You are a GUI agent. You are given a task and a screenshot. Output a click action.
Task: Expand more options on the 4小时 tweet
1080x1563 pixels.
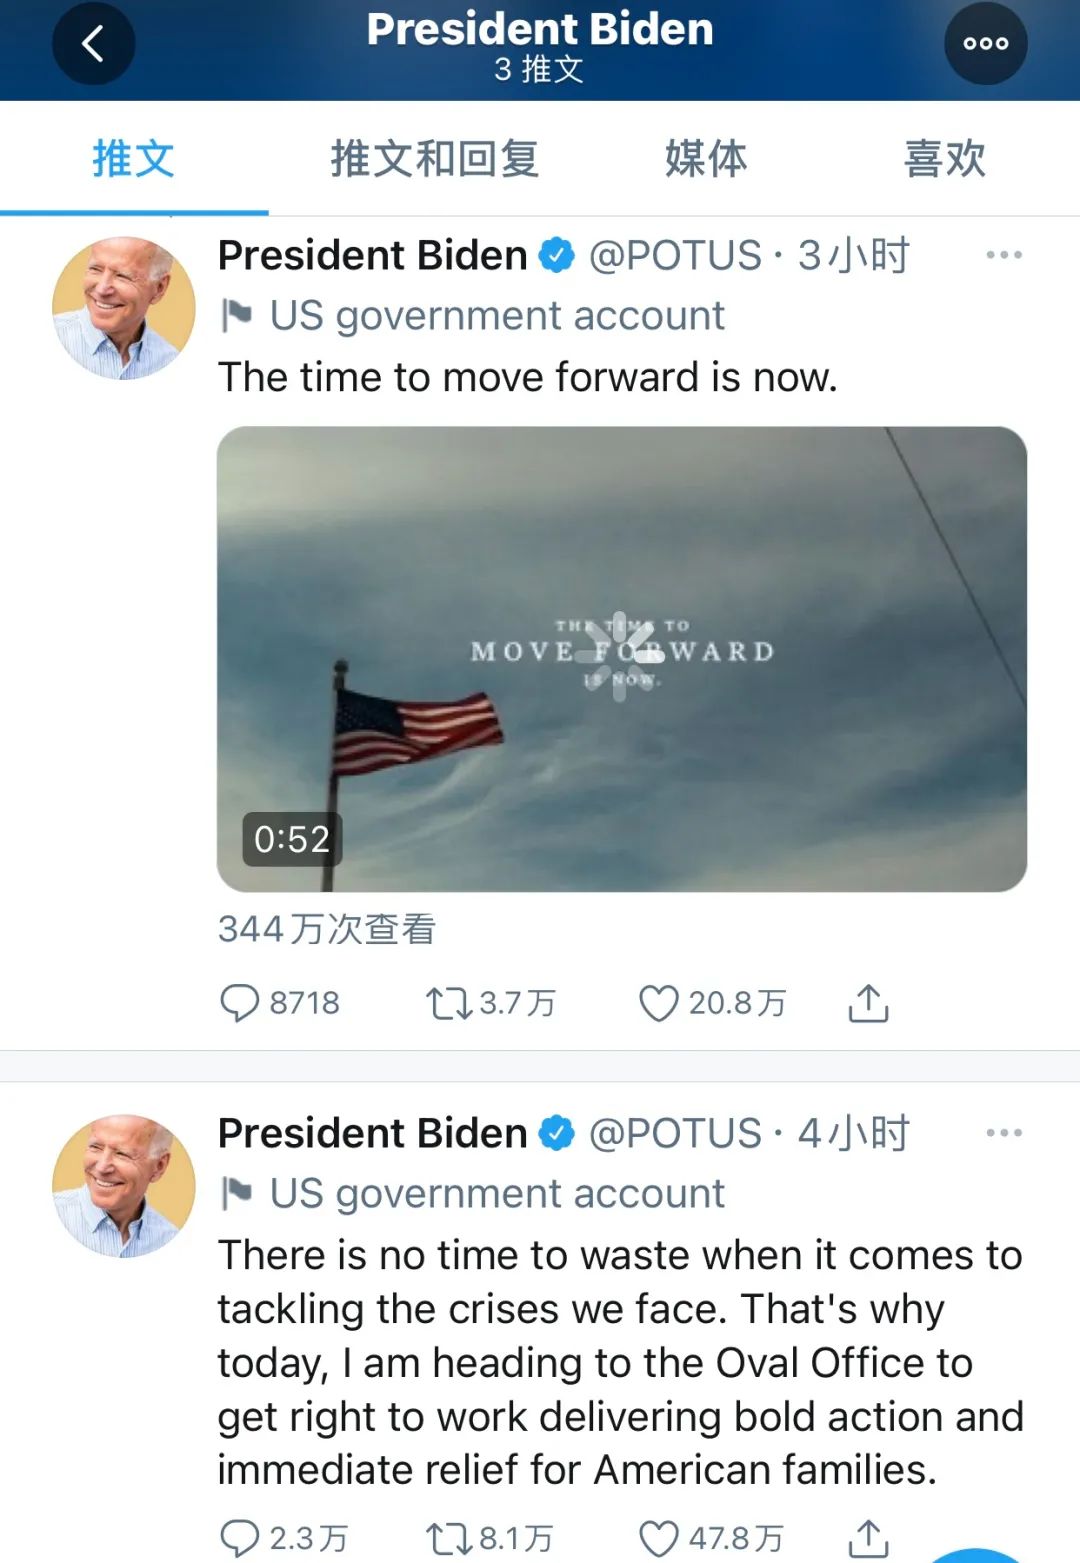click(1003, 1133)
